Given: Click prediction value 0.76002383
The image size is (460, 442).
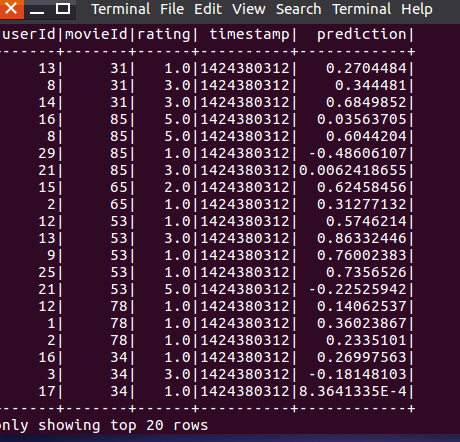Looking at the screenshot, I should tap(362, 256).
